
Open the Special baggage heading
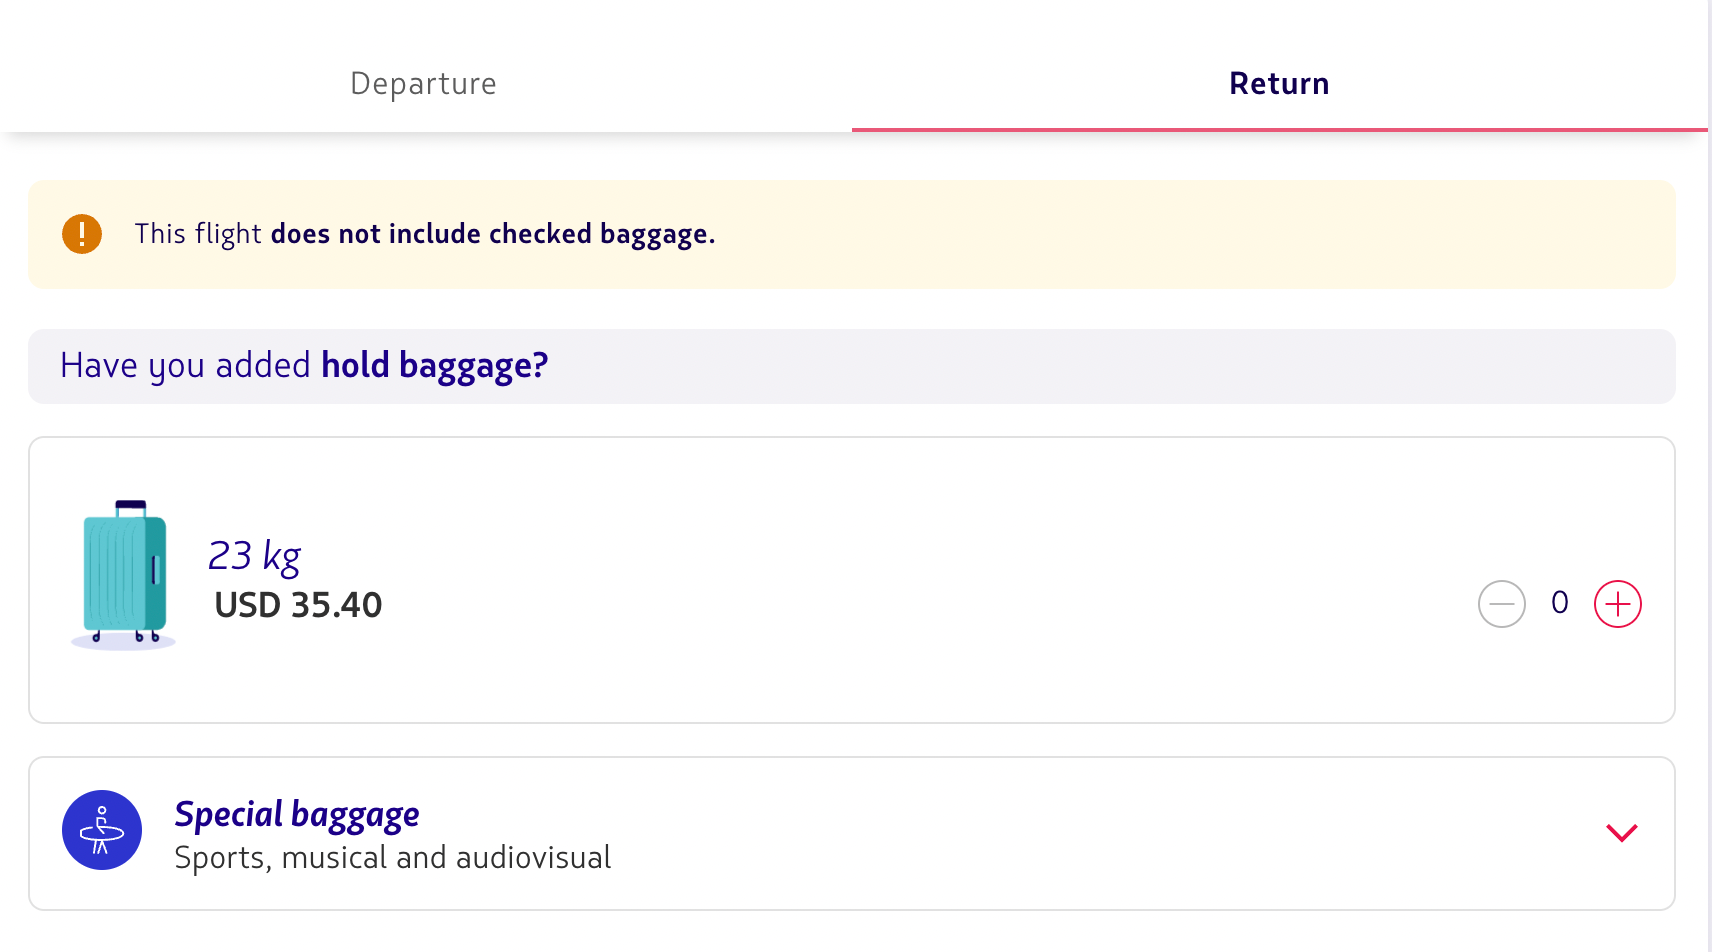click(297, 814)
